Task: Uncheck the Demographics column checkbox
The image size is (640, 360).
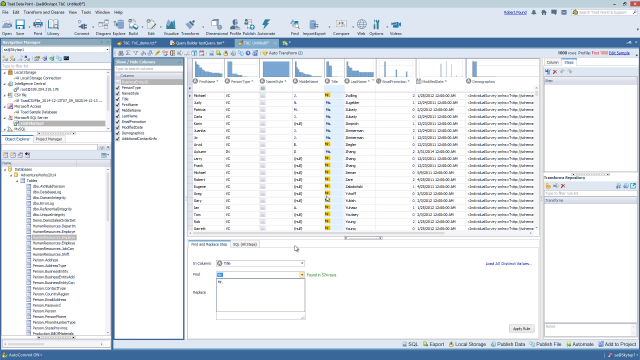Action: click(x=118, y=133)
